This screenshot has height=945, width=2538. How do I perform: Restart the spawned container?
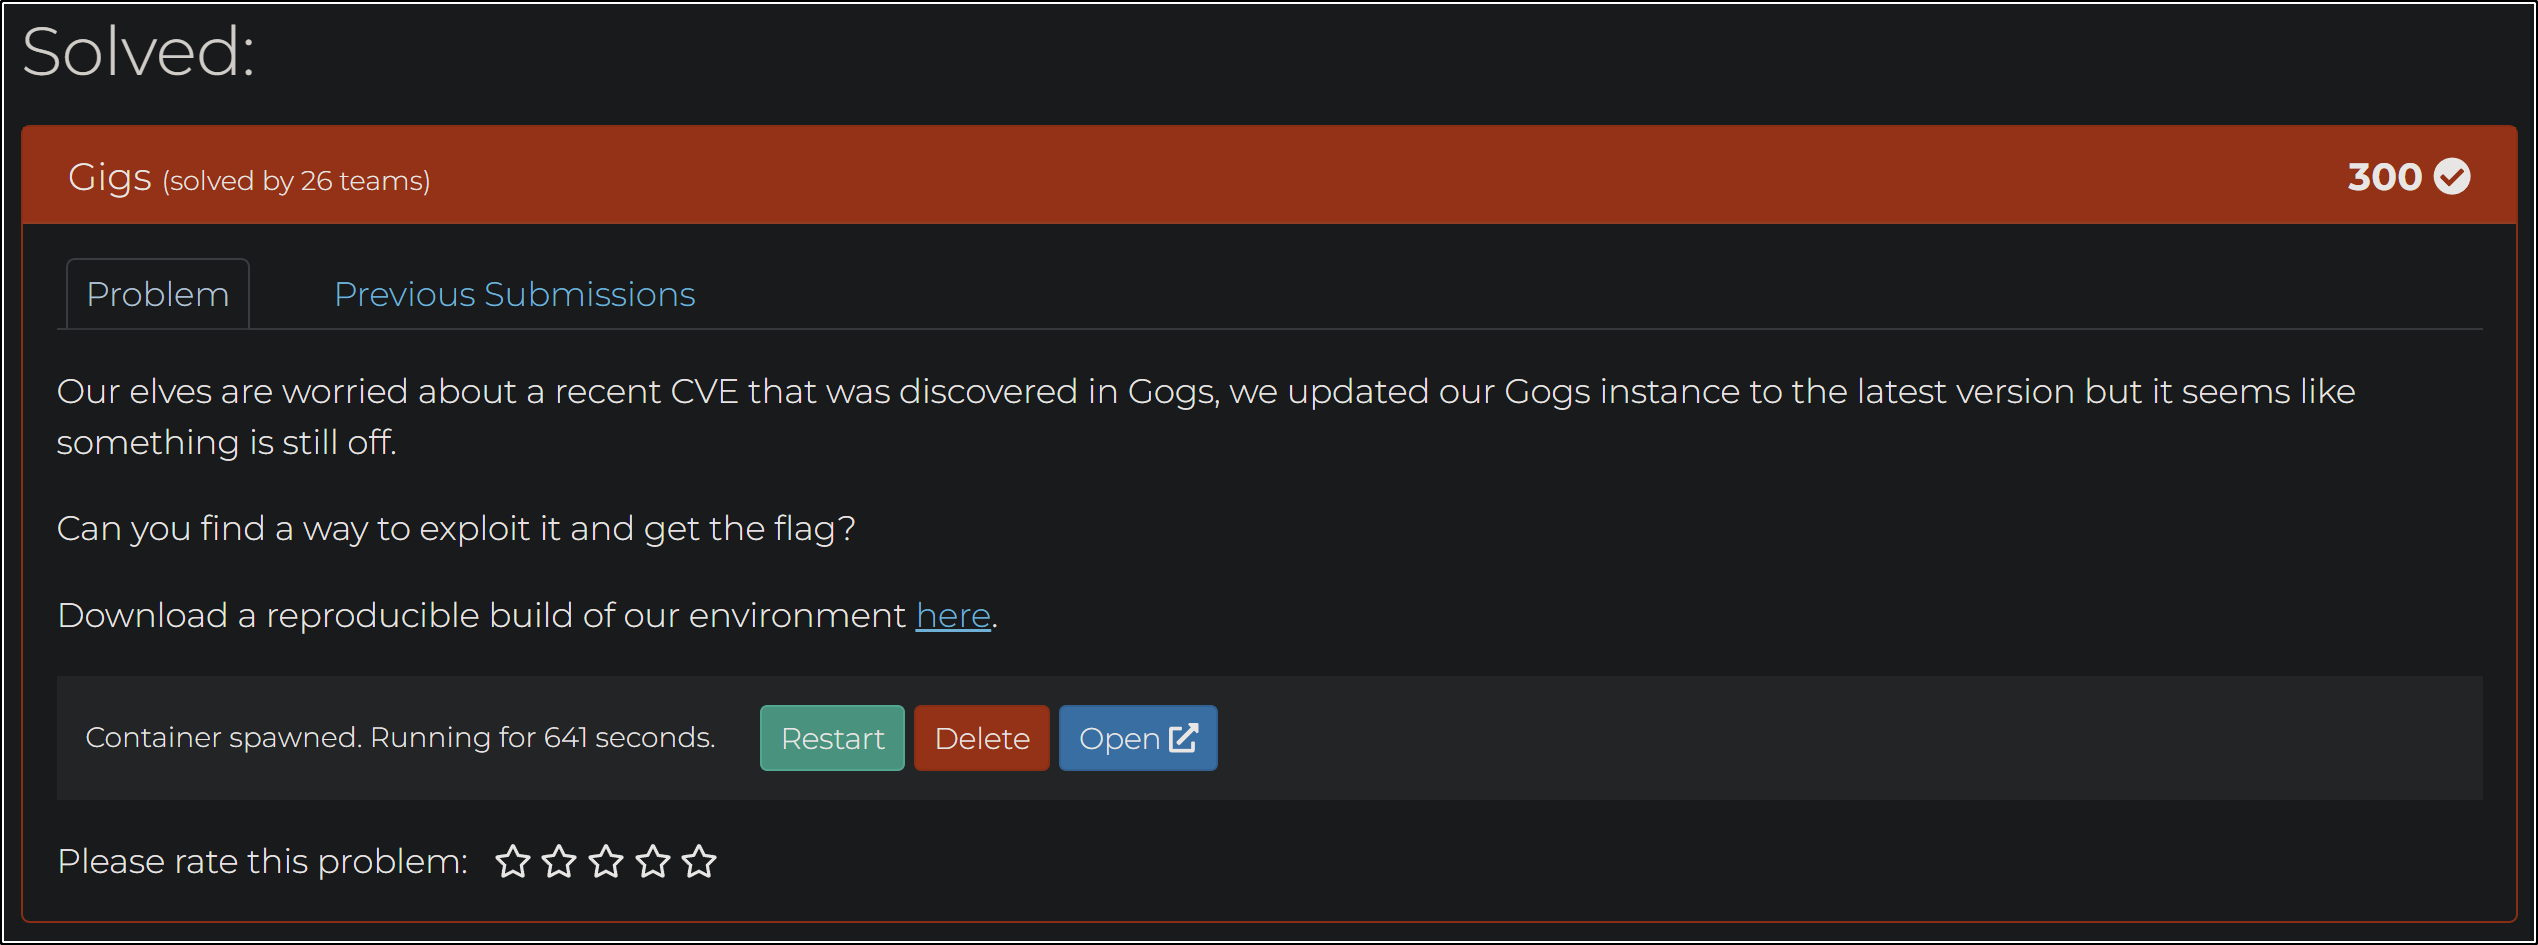pyautogui.click(x=832, y=738)
